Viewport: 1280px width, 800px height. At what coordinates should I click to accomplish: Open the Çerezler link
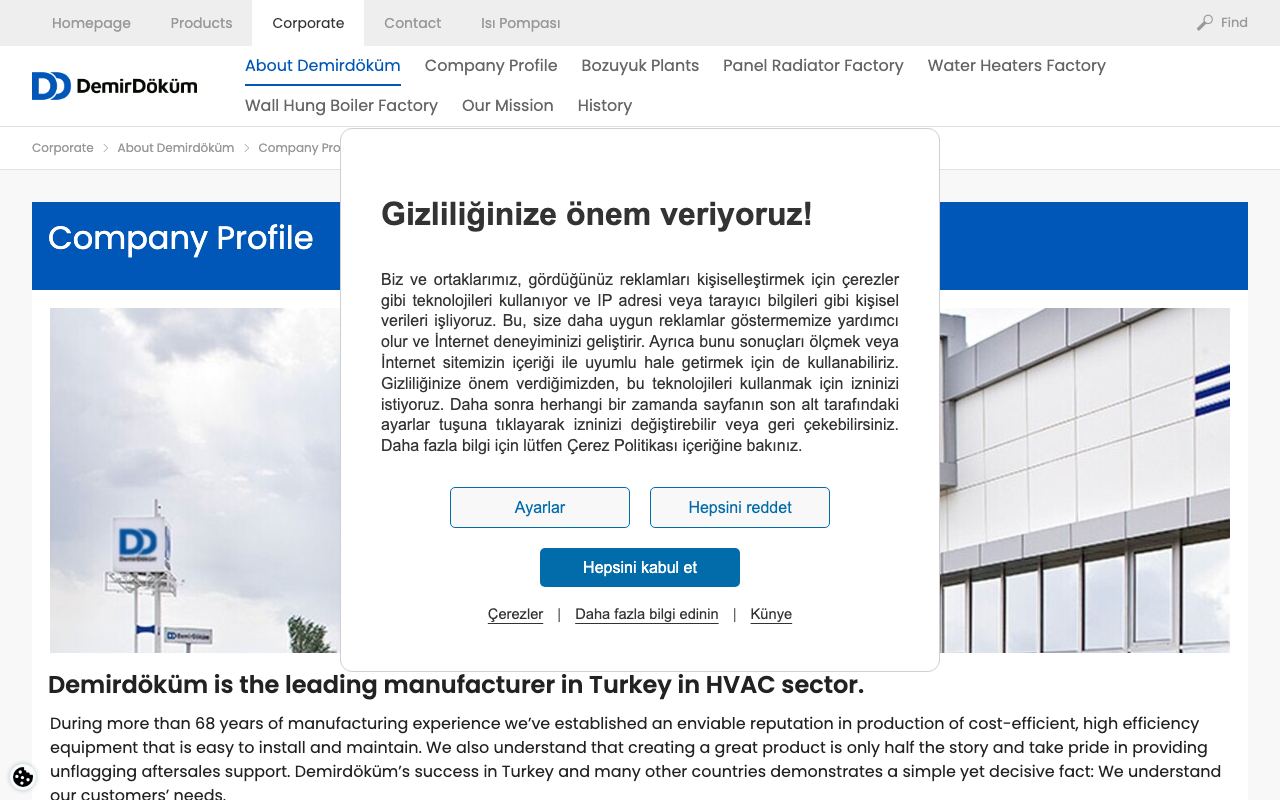pos(515,614)
